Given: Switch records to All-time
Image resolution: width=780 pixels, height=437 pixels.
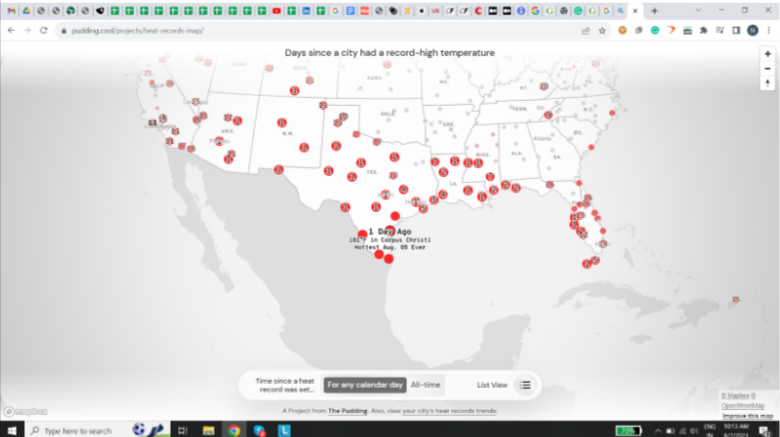Looking at the screenshot, I should pyautogui.click(x=425, y=385).
